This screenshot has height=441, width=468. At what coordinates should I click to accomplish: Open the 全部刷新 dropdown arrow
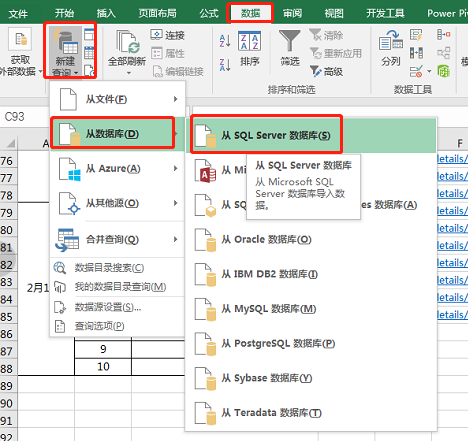tap(129, 73)
